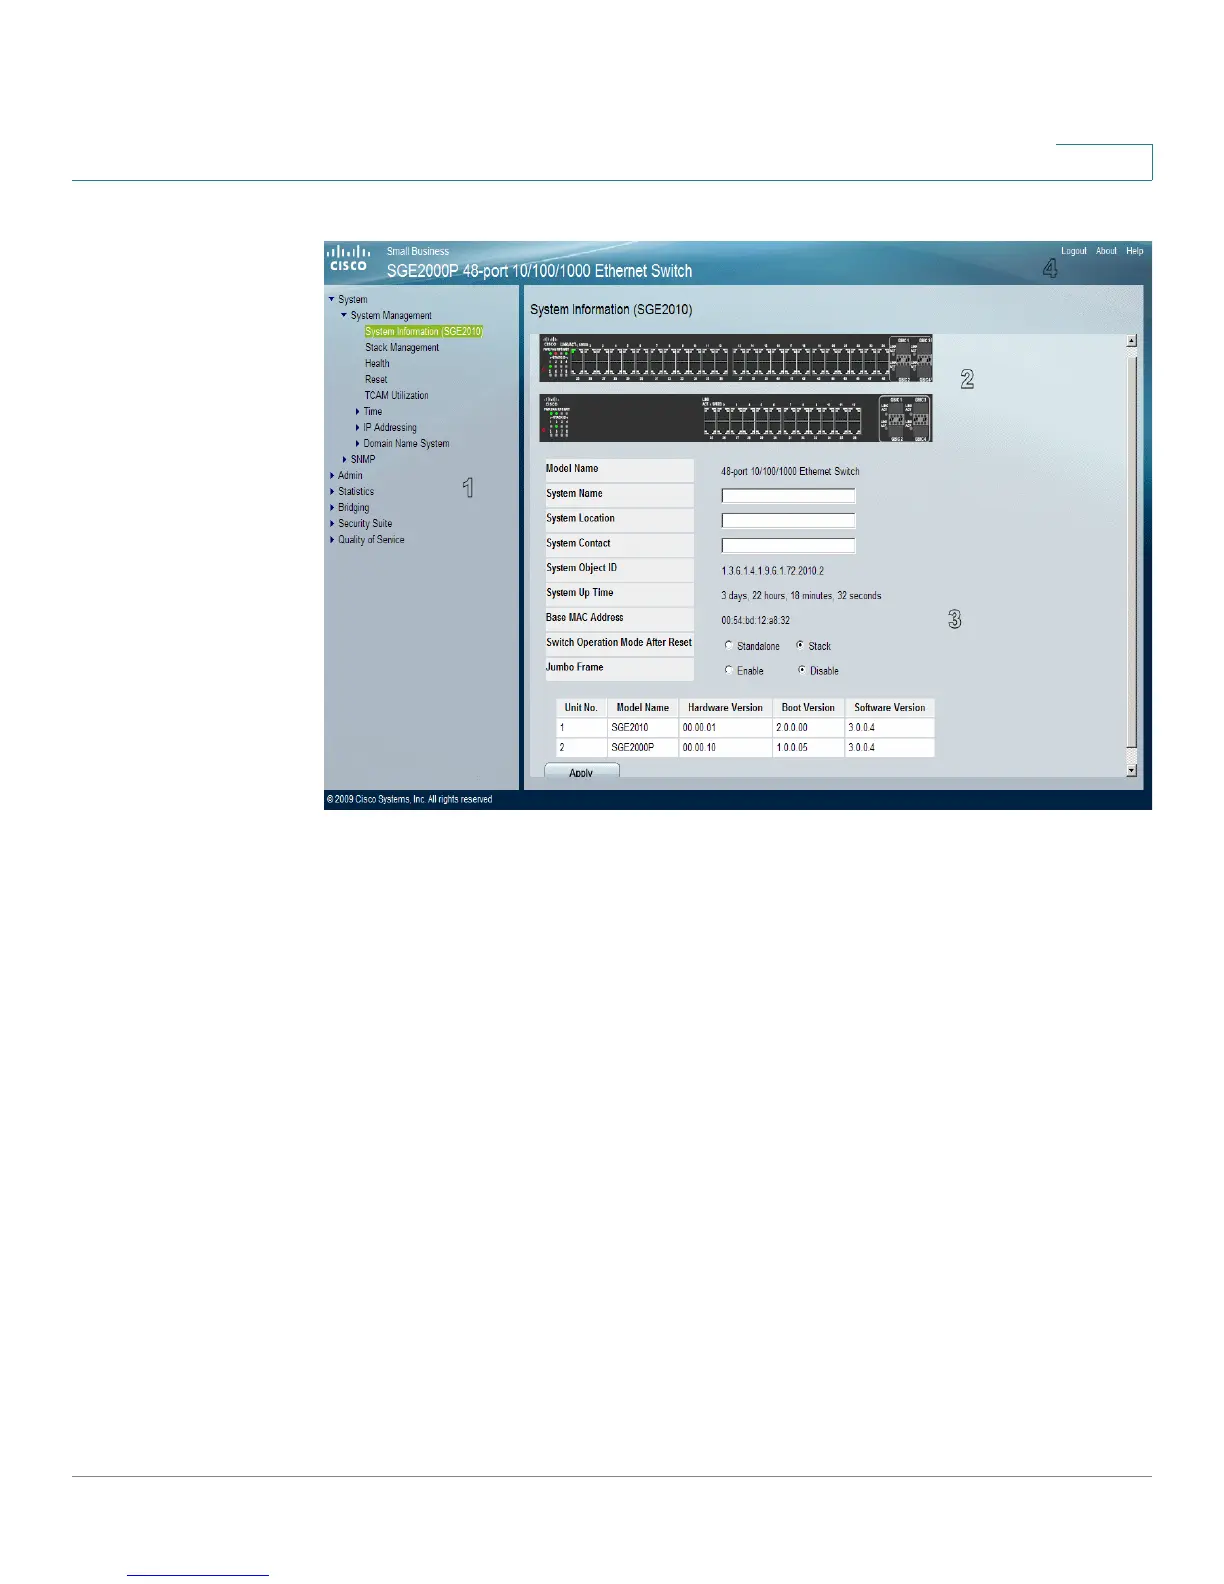The height and width of the screenshot is (1584, 1224).
Task: Click the Logout link
Action: coord(1074,251)
